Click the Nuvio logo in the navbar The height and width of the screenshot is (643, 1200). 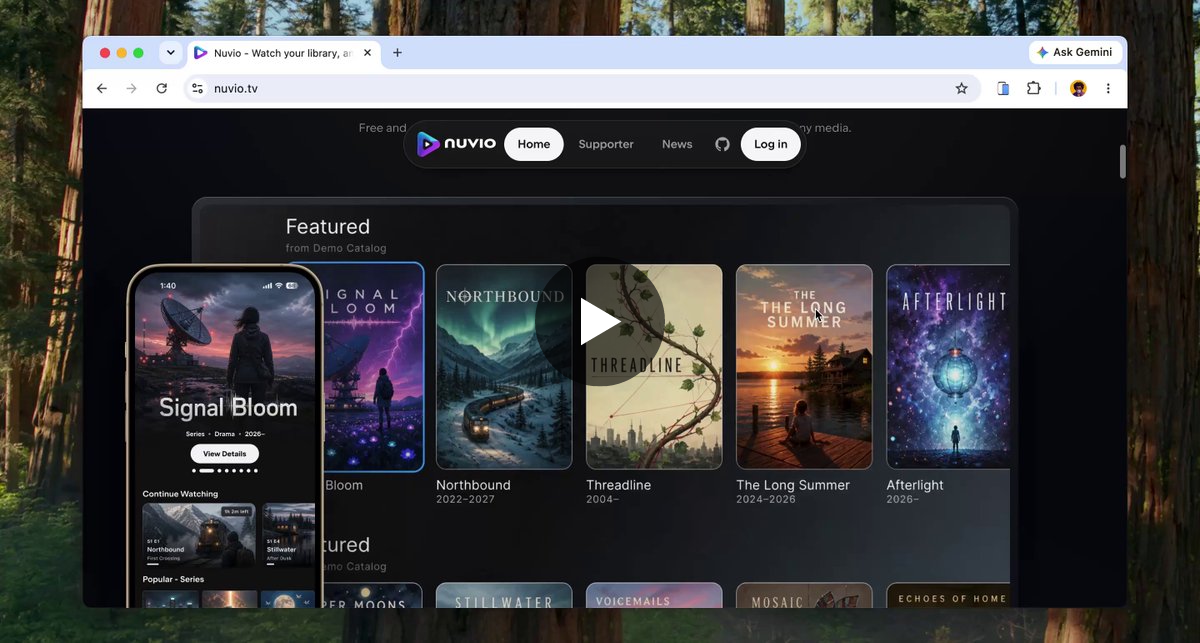[456, 144]
